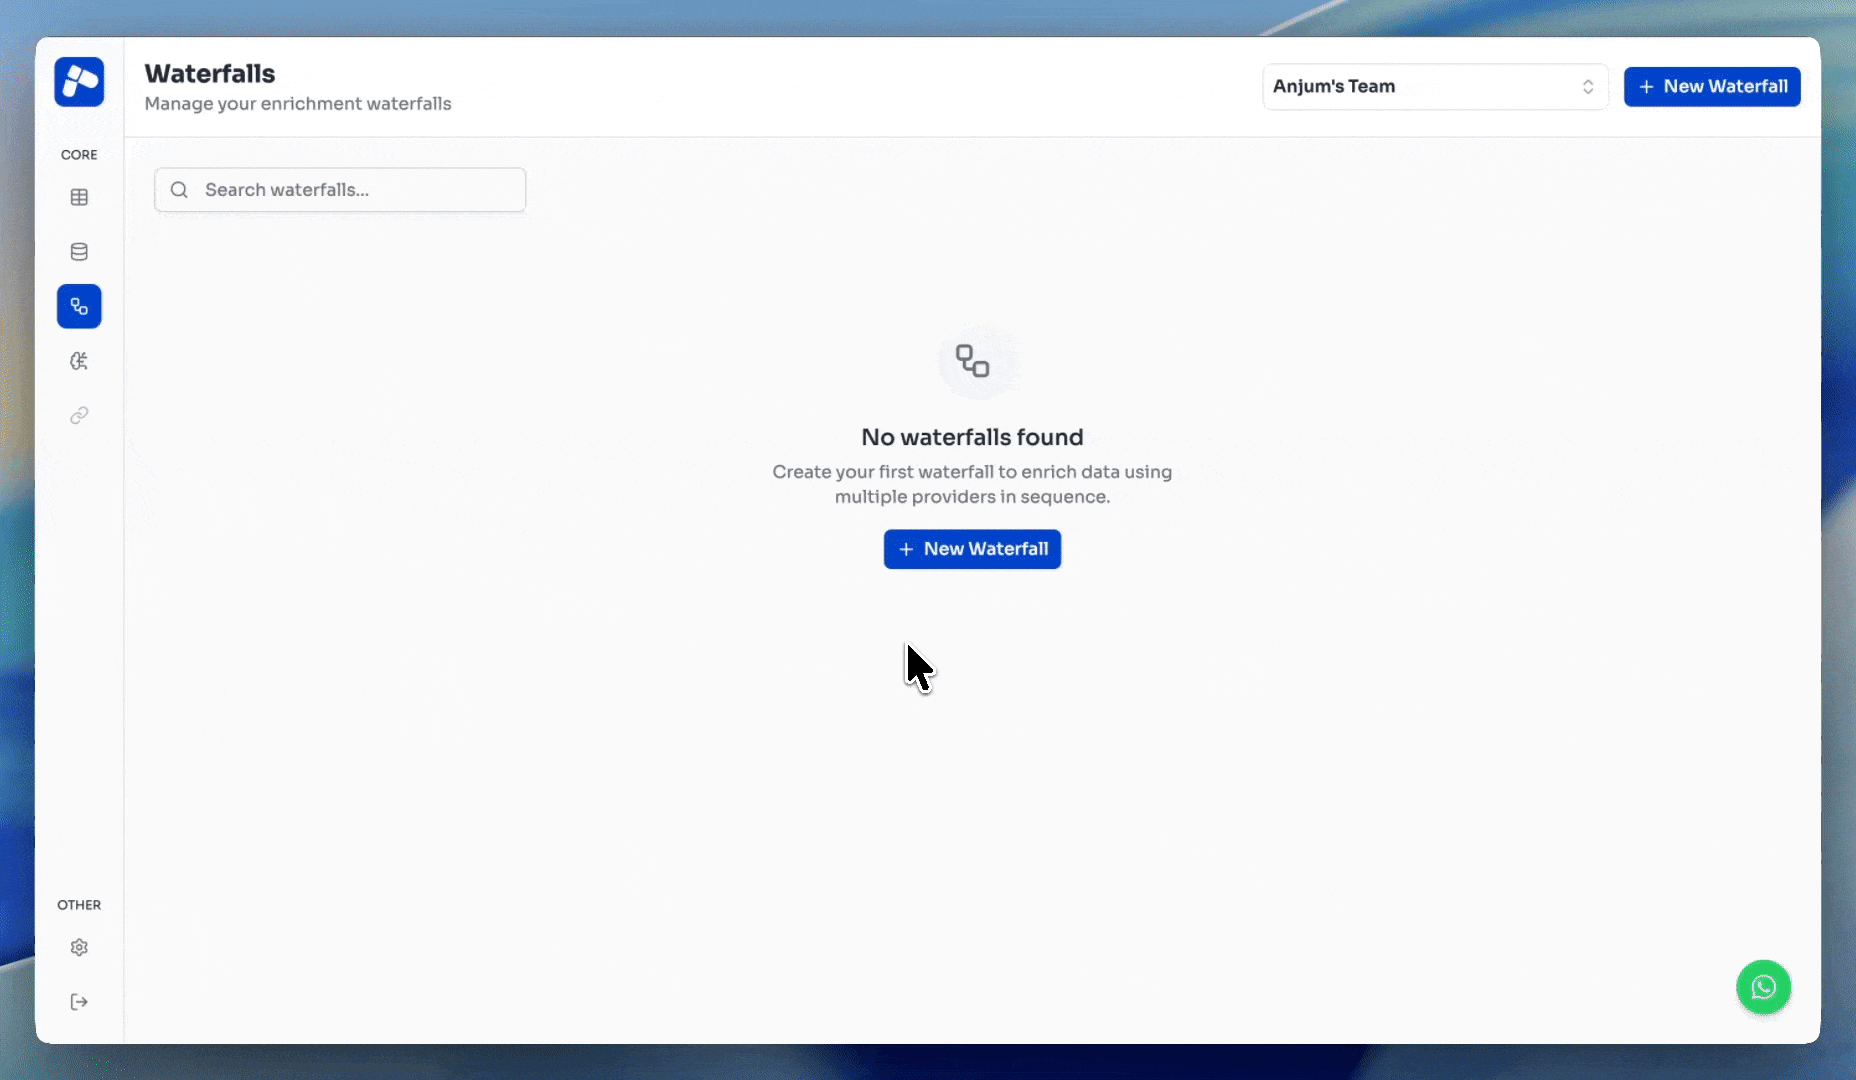Screen dimensions: 1856x1080
Task: Select the Waterfalls node icon in sidebar
Action: [80, 306]
